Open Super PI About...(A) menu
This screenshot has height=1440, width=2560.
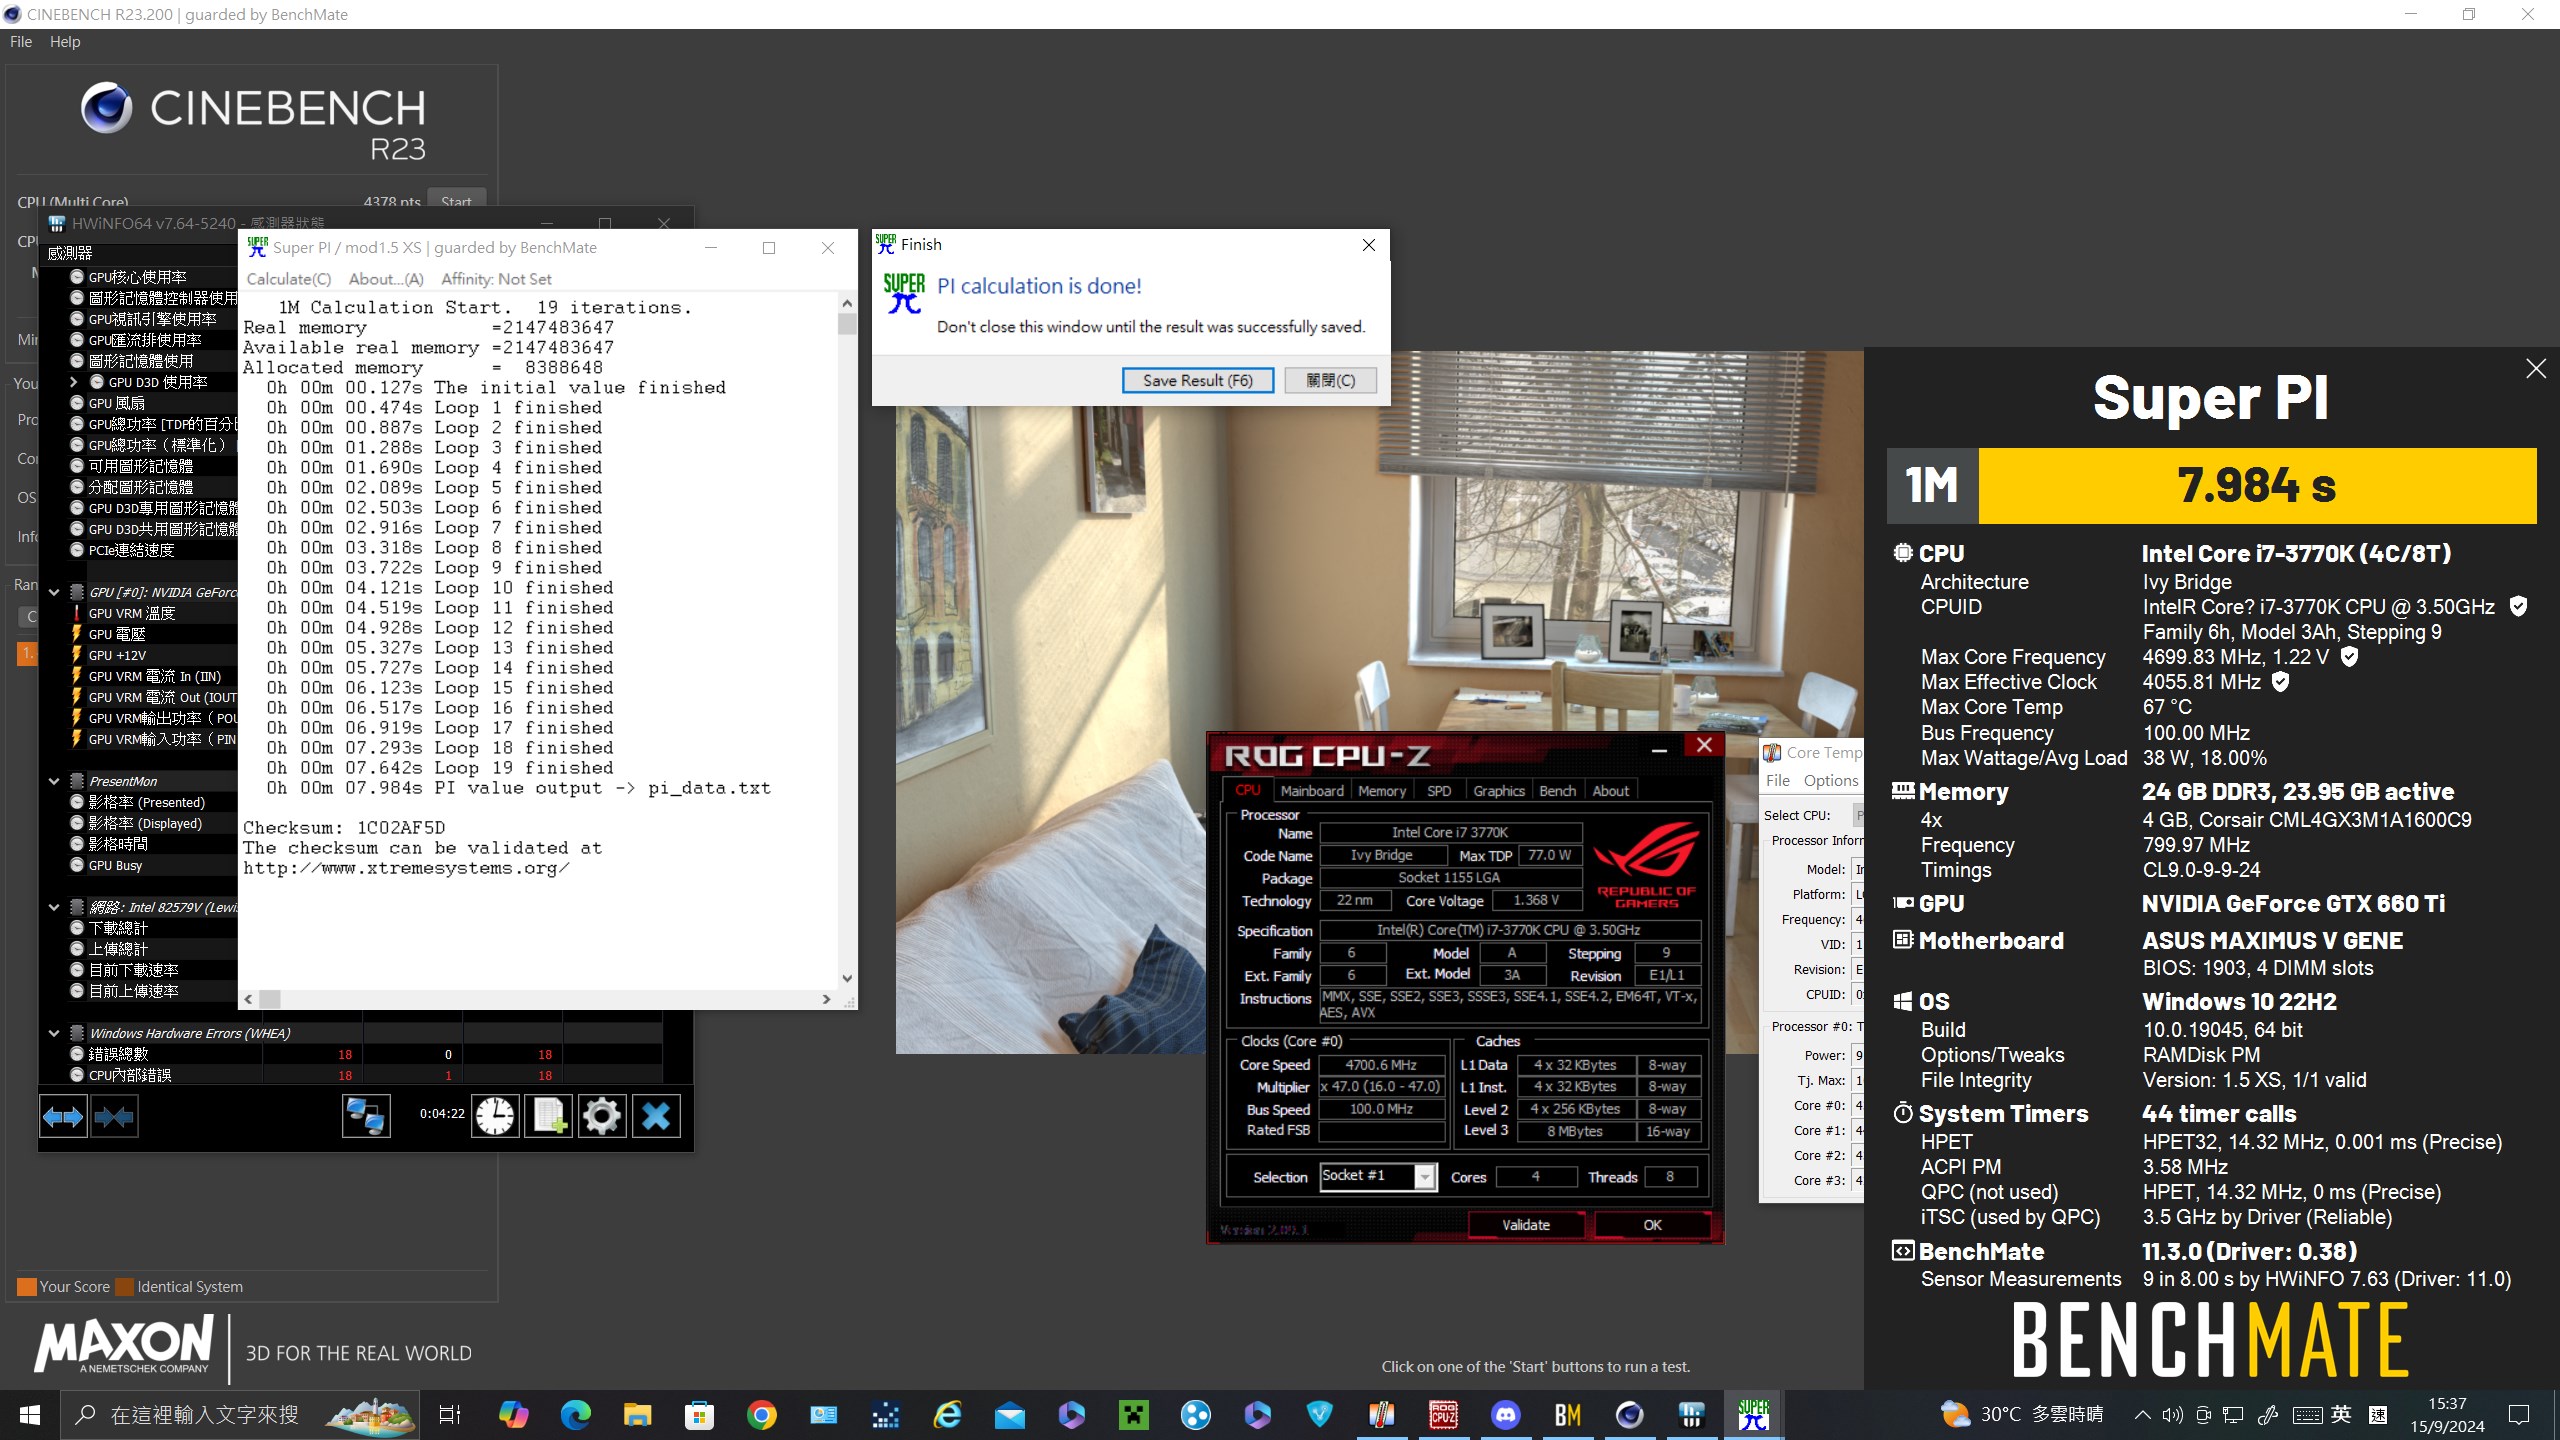pyautogui.click(x=386, y=279)
